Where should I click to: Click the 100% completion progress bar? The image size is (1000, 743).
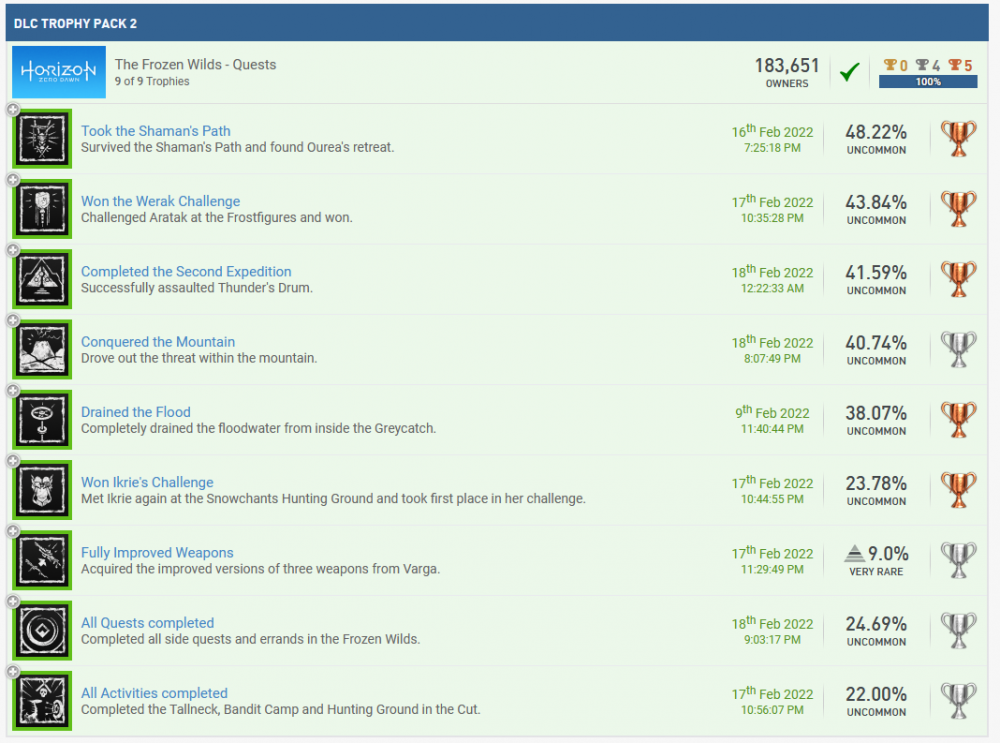[x=928, y=81]
